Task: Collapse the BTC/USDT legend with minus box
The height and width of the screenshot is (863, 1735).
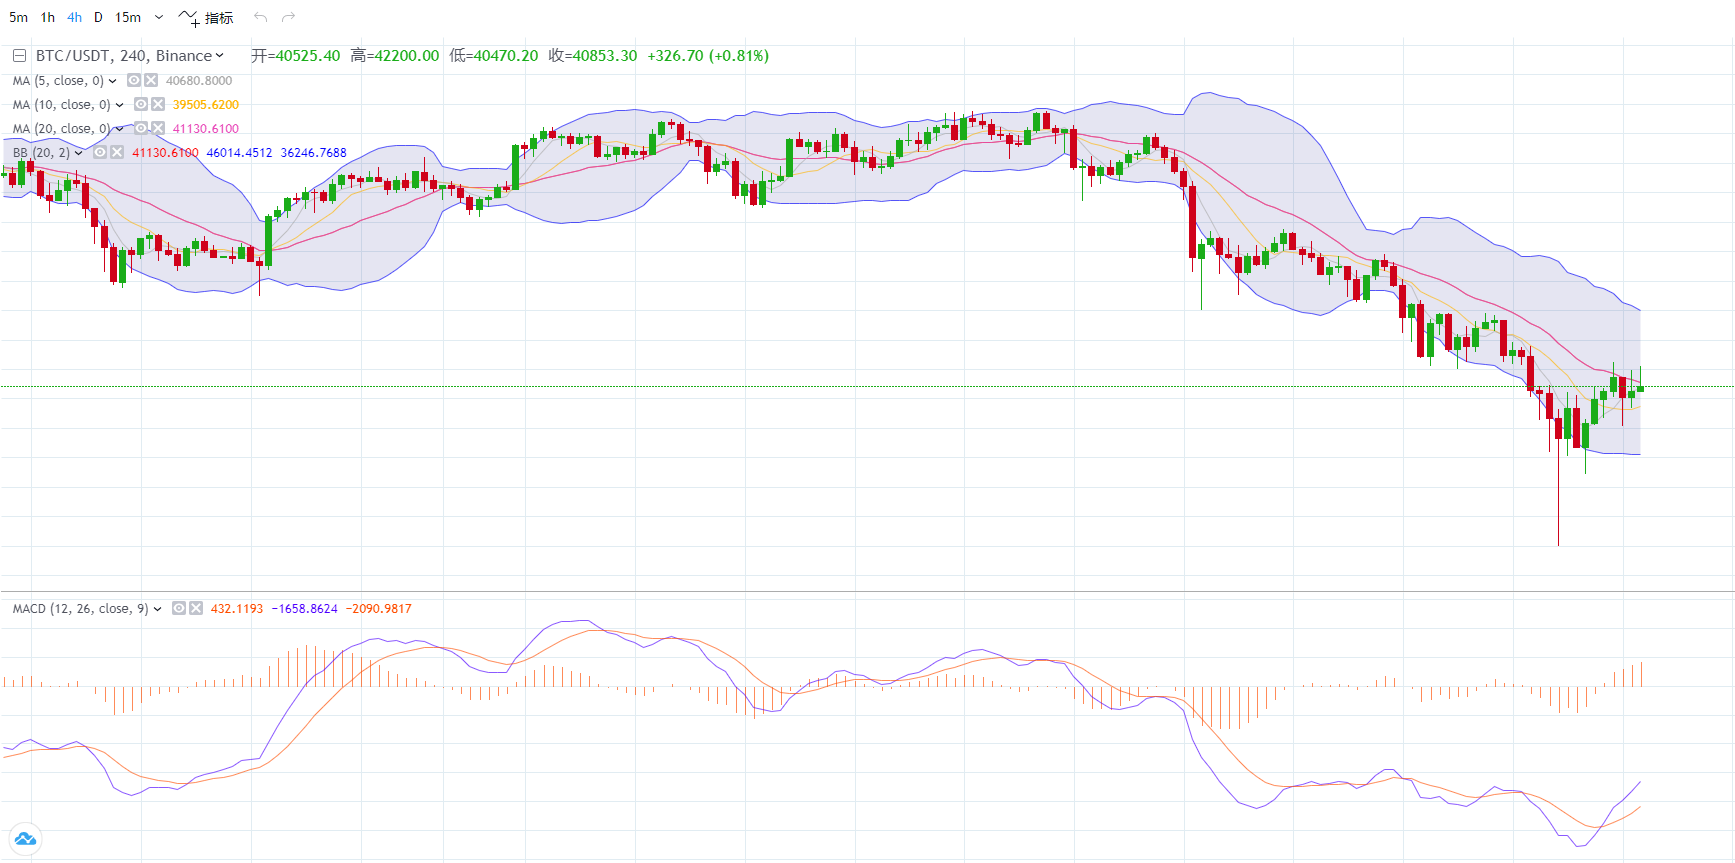Action: coord(19,56)
